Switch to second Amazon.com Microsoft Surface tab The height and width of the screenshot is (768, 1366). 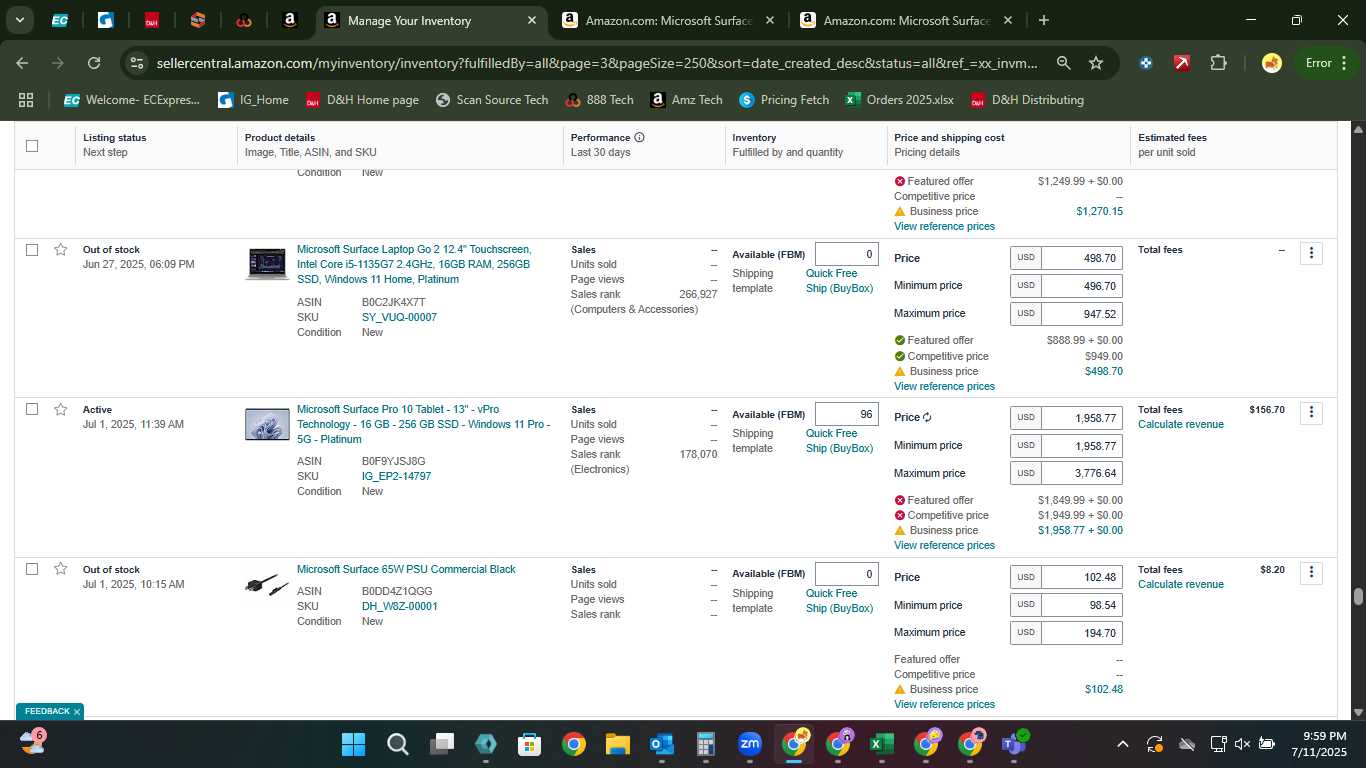coord(906,20)
